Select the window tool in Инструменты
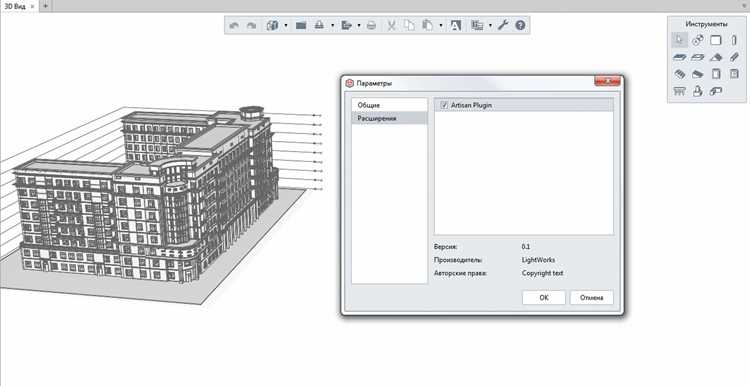750x386 pixels. pyautogui.click(x=734, y=74)
